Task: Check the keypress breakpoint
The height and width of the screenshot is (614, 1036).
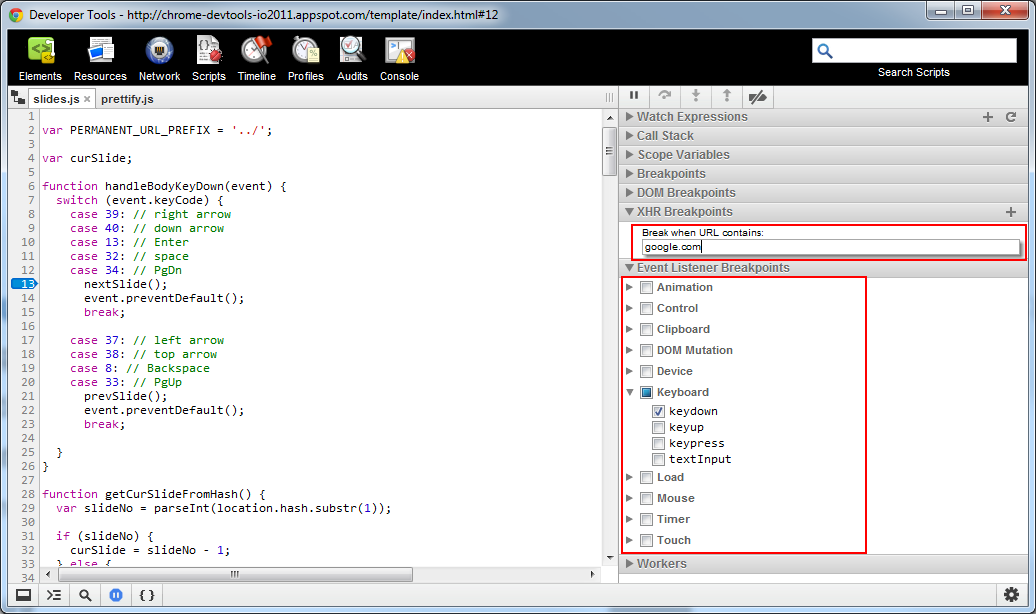Action: point(659,443)
